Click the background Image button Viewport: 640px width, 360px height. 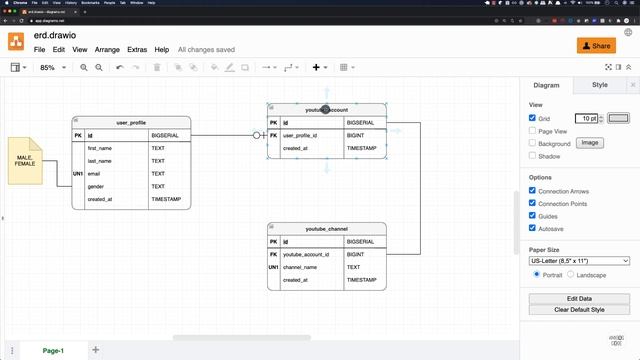[590, 143]
